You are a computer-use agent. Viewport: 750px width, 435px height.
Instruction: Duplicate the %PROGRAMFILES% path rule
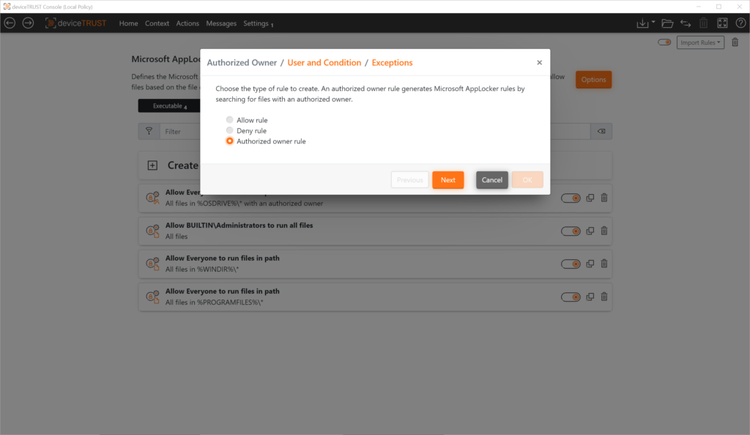pyautogui.click(x=590, y=297)
